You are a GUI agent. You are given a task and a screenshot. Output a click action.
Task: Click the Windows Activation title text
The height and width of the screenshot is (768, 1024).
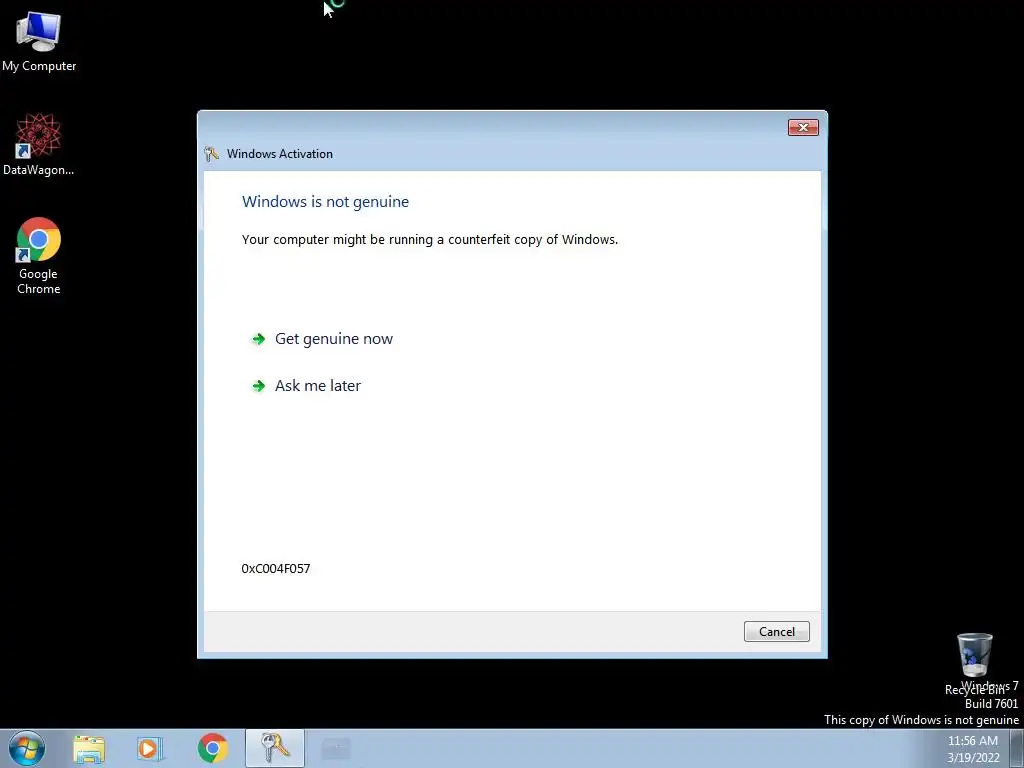click(280, 154)
